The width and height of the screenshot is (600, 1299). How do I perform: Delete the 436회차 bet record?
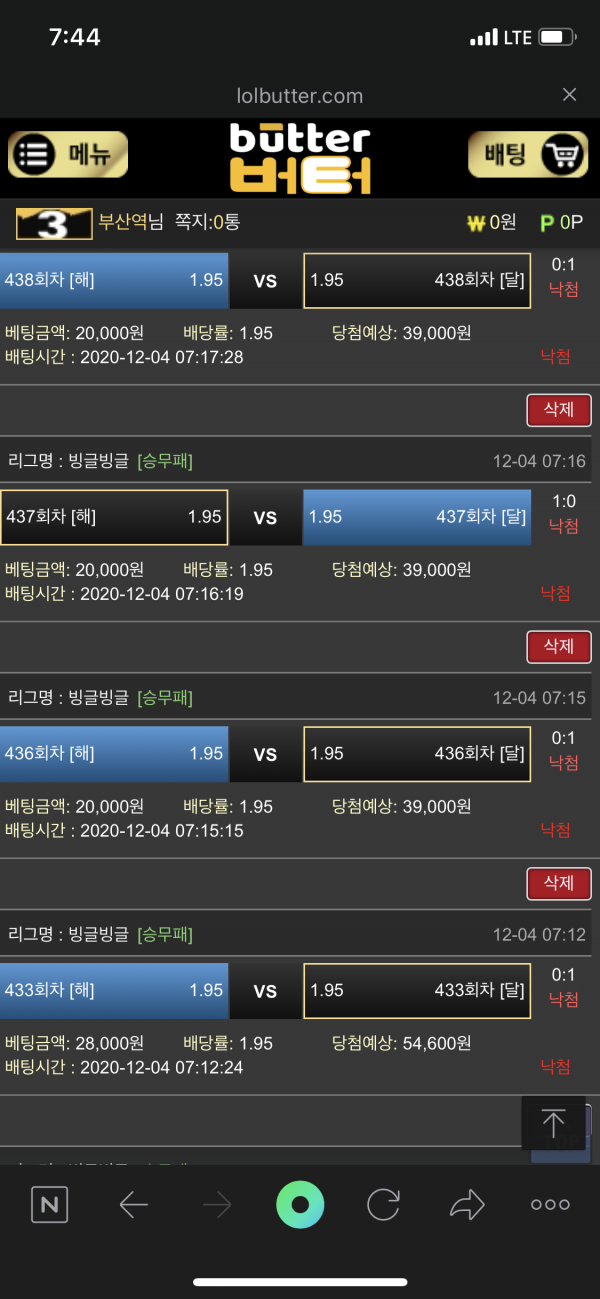558,883
